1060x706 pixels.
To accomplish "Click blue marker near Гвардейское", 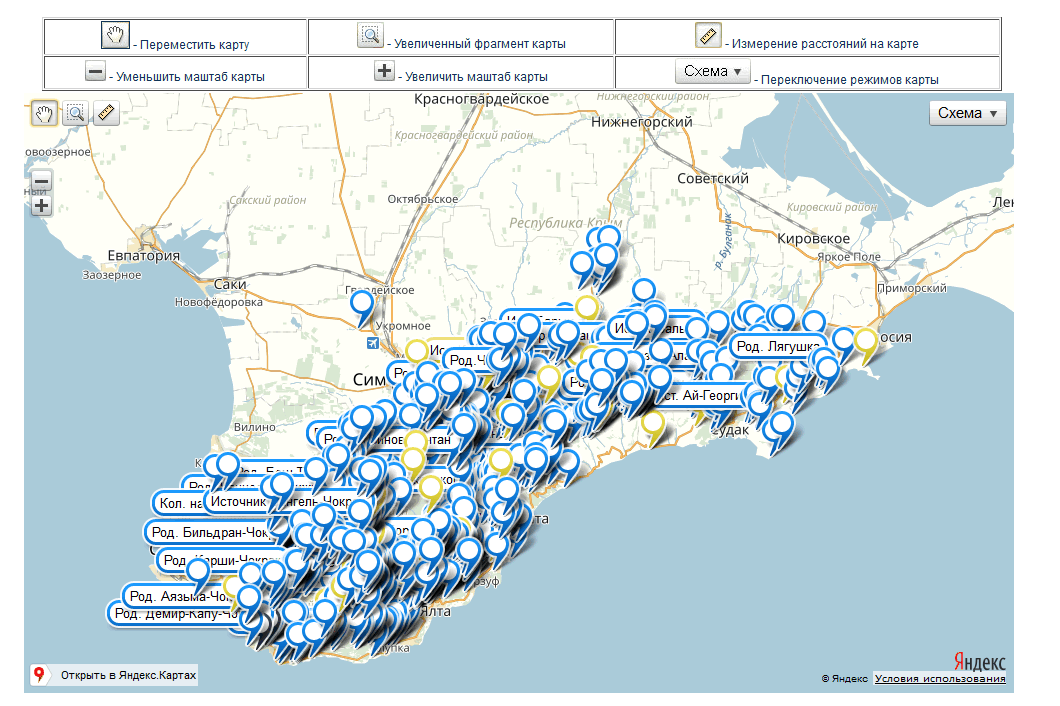I will click(x=362, y=304).
